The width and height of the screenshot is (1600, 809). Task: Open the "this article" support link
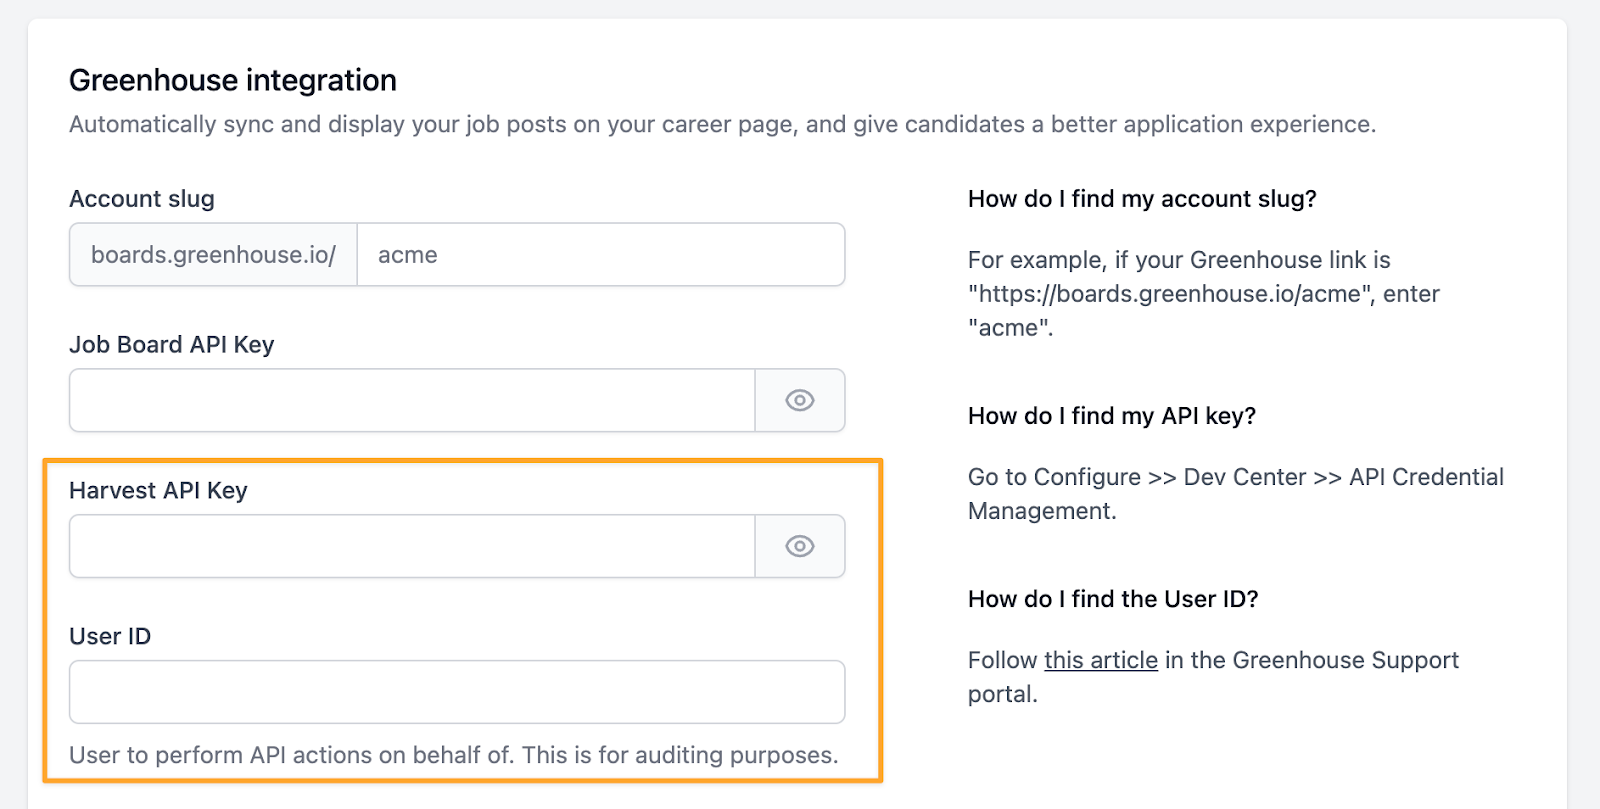point(1101,660)
